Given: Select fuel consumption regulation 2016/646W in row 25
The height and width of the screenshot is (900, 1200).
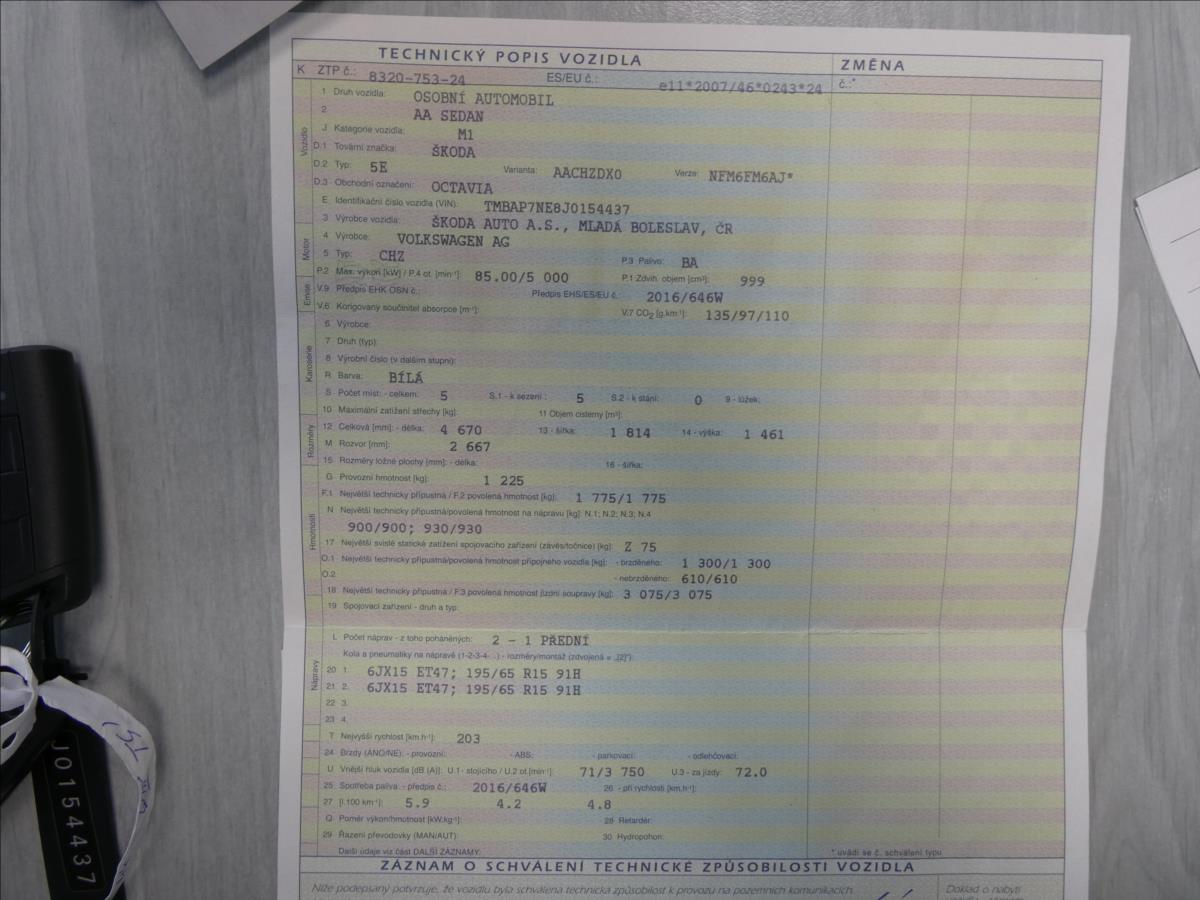Looking at the screenshot, I should (x=509, y=788).
